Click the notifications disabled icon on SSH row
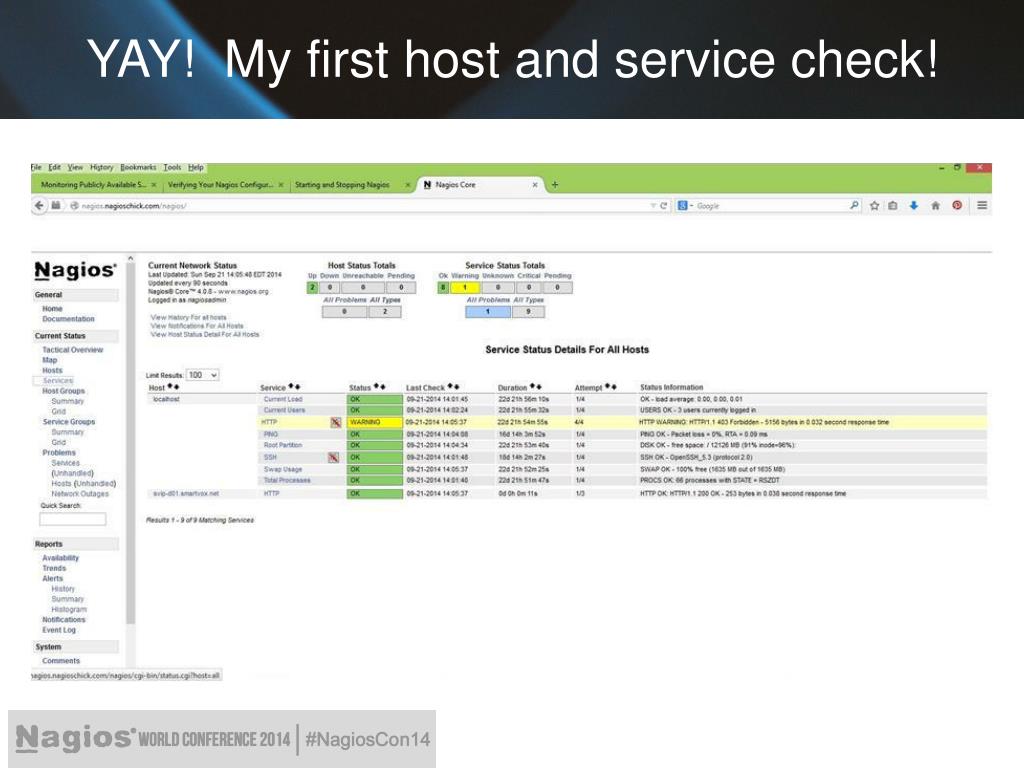Image resolution: width=1024 pixels, height=768 pixels. coord(333,457)
